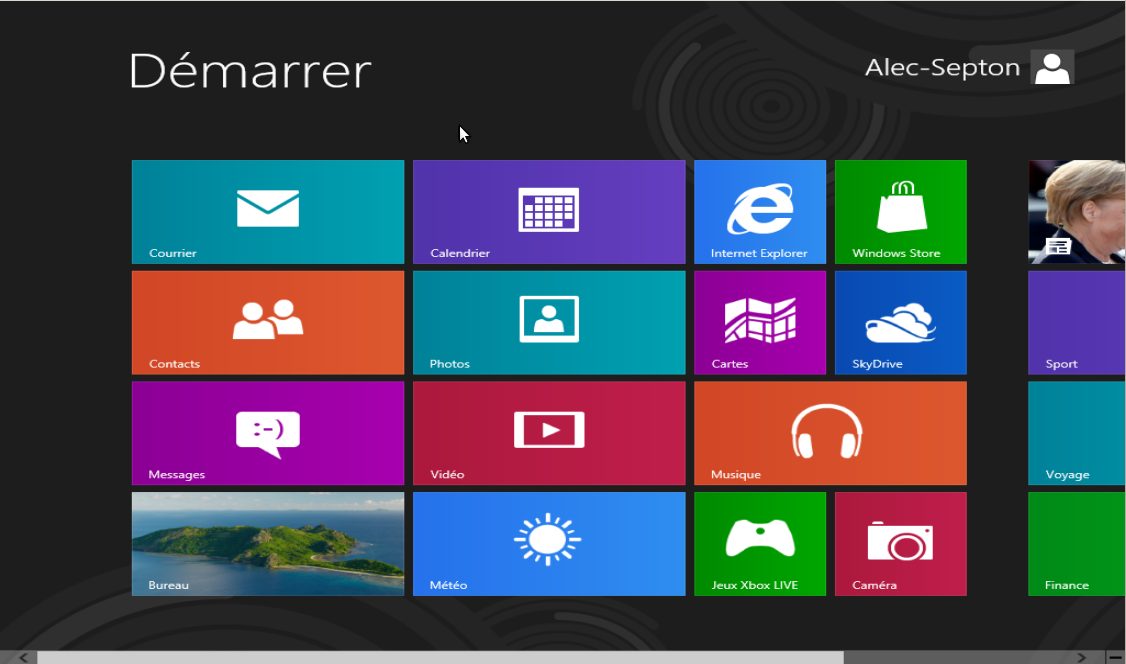Browse pictures in Photos
1126x664 pixels.
548,322
